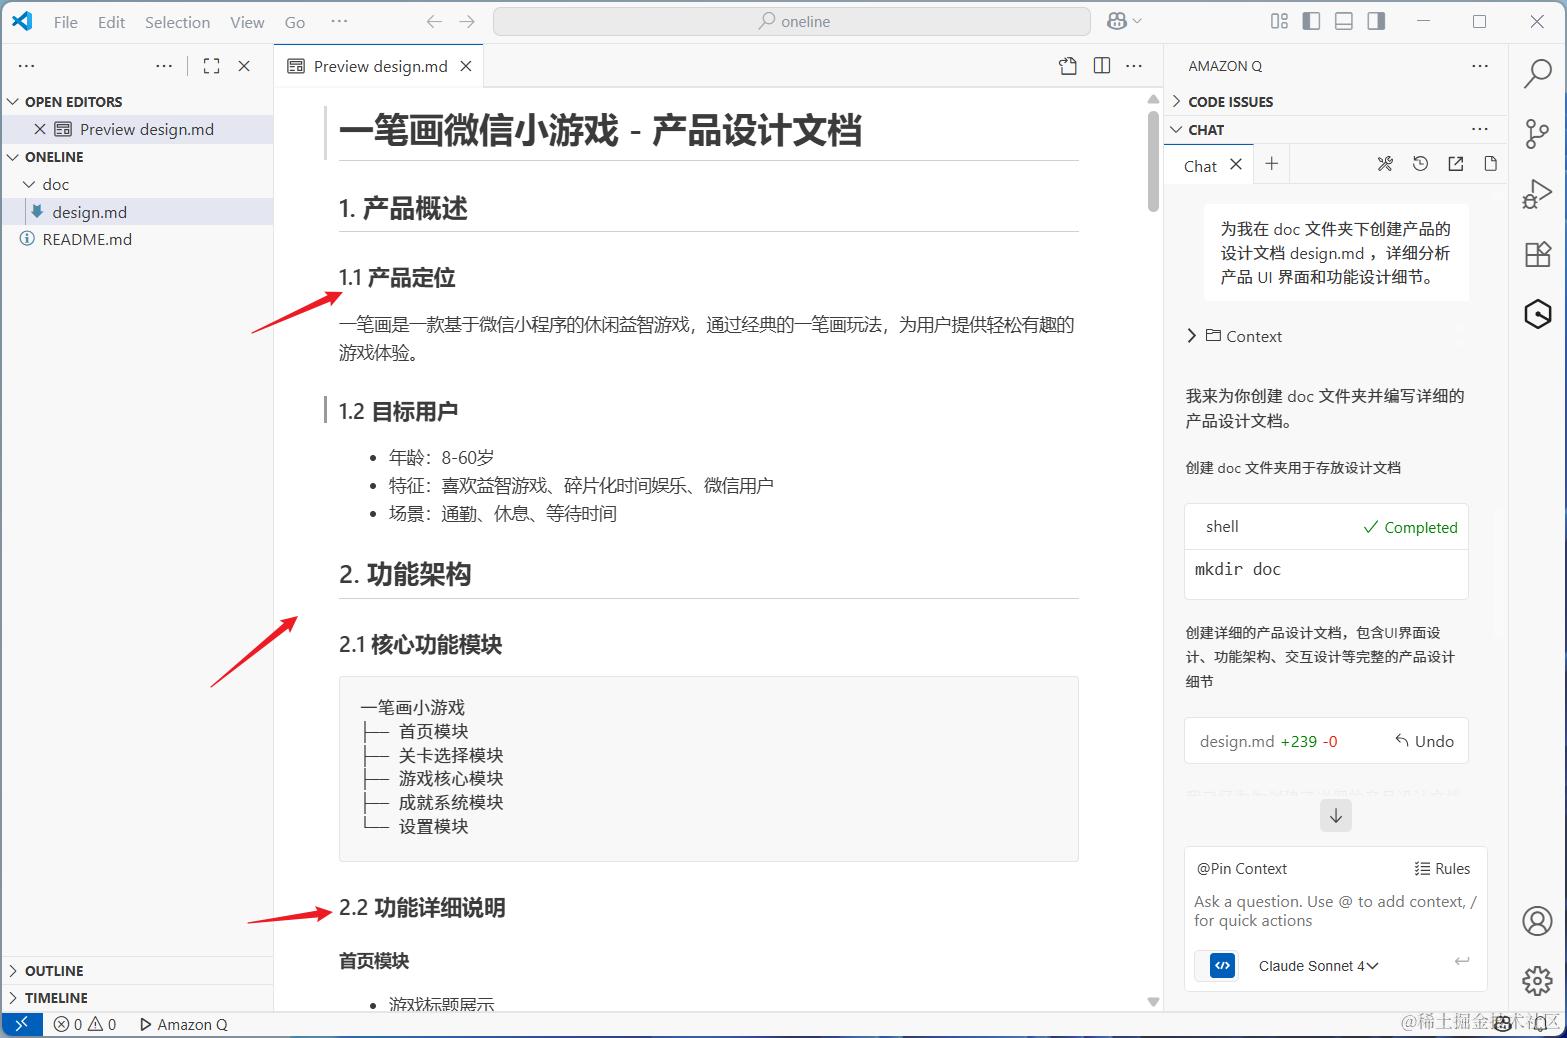
Task: Open editor More Actions ellipsis
Action: point(1134,66)
